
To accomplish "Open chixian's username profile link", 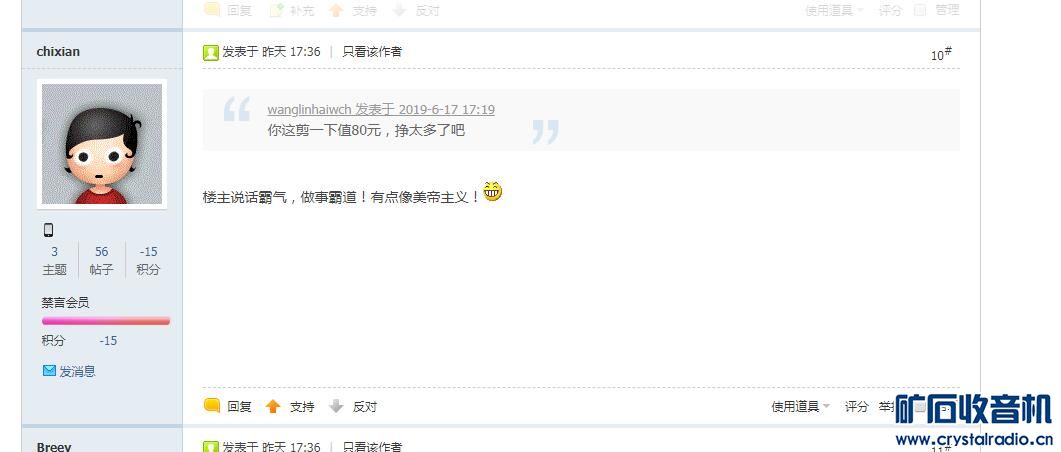I will pos(58,51).
